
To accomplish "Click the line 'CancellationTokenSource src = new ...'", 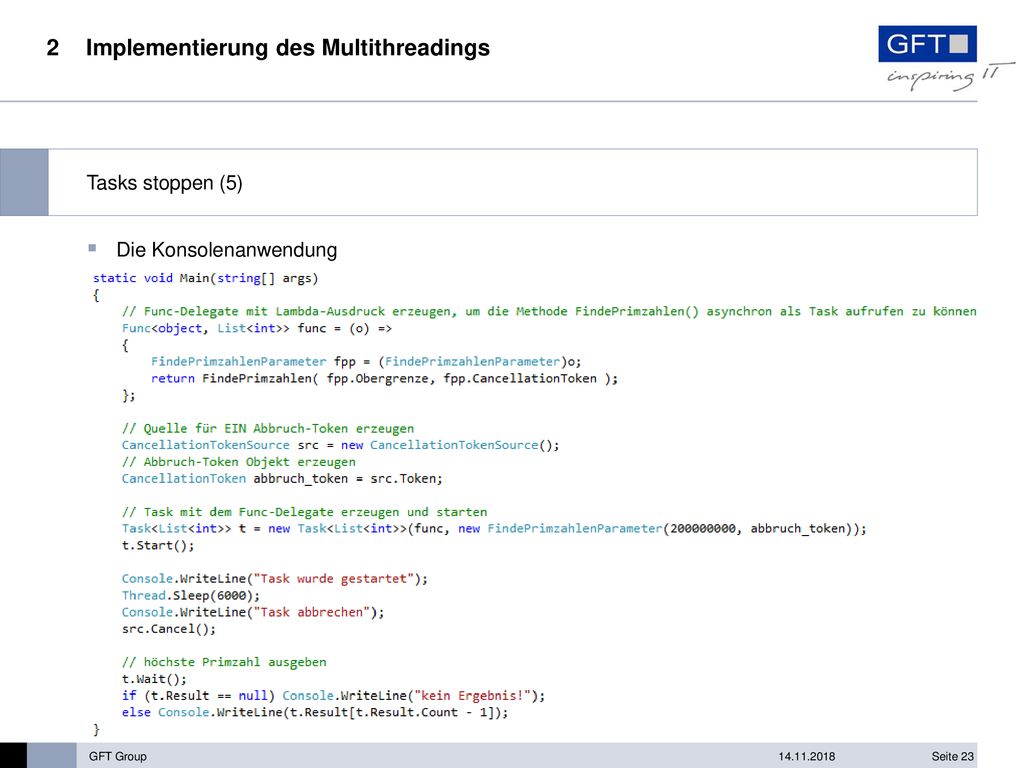I will (x=340, y=445).
